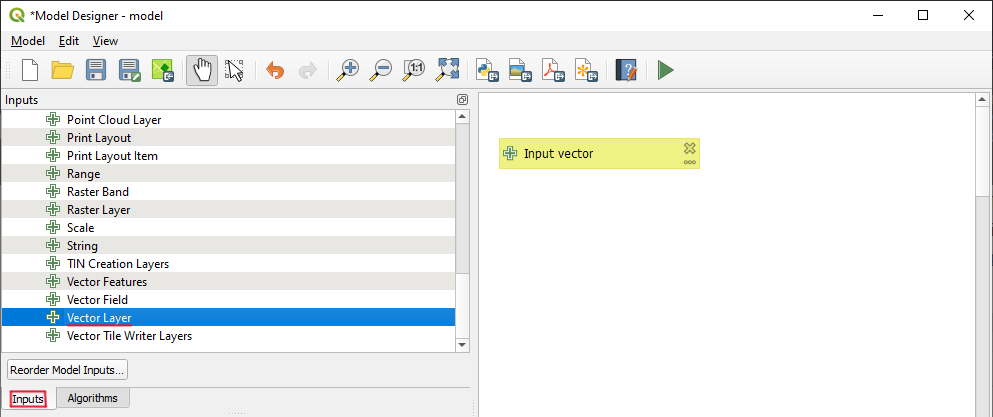The image size is (993, 417).
Task: Zoom out on the model canvas
Action: click(381, 70)
